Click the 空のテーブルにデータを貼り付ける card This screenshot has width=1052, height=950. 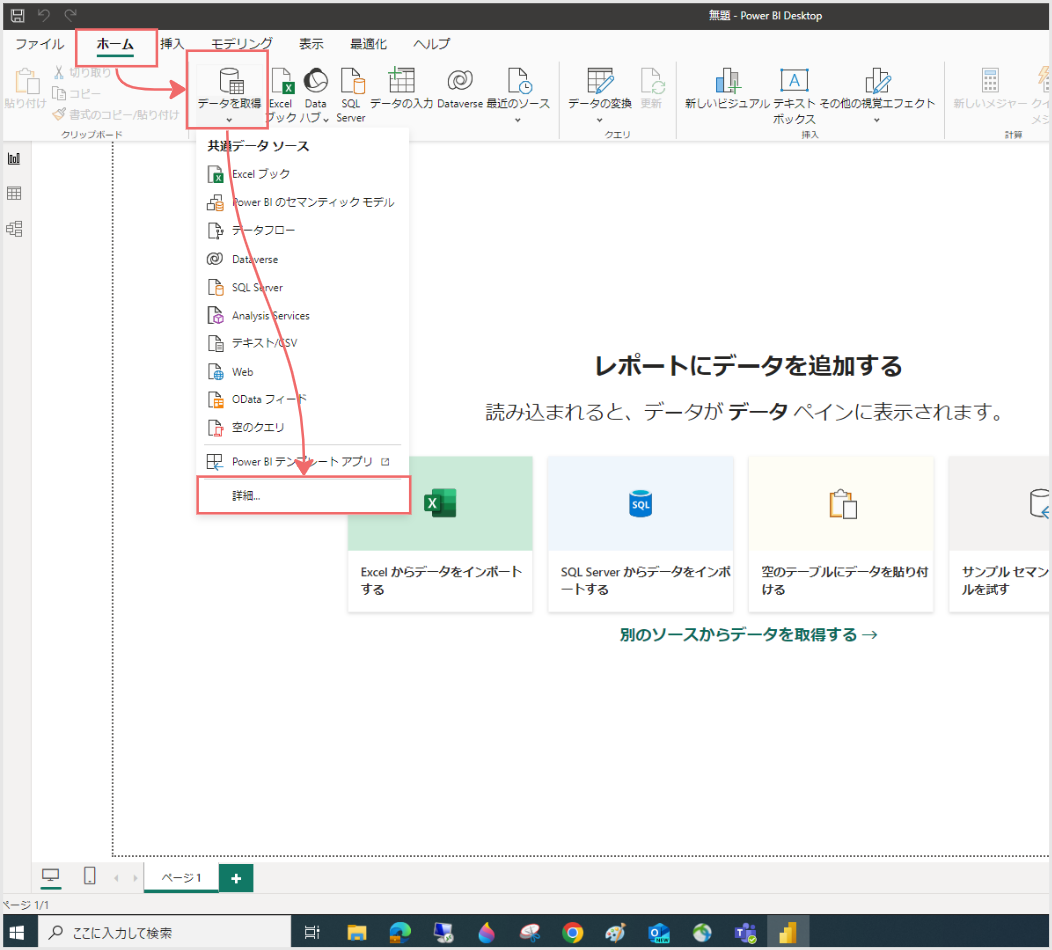841,534
